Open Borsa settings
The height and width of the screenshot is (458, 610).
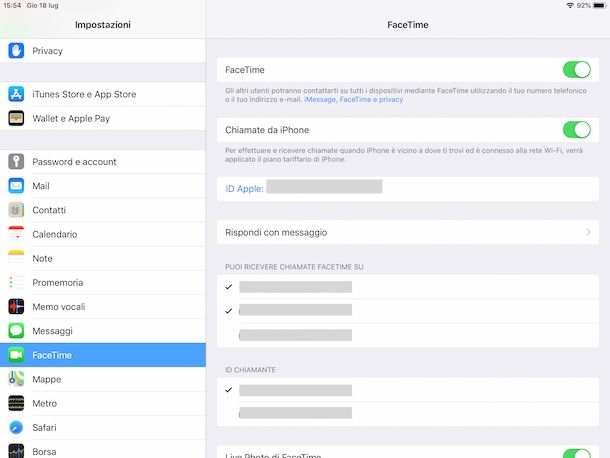click(103, 449)
